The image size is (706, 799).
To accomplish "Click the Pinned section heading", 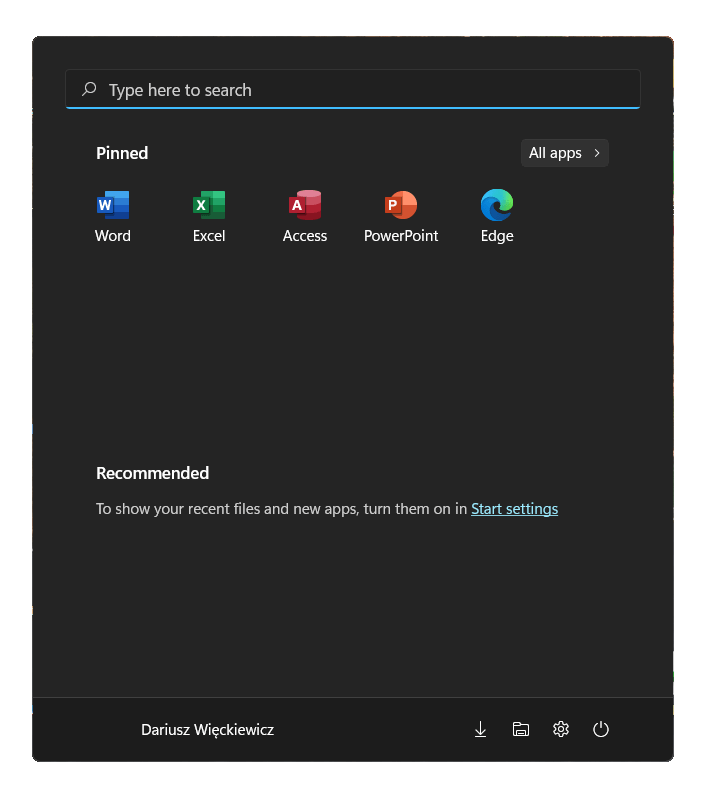I will coord(122,153).
